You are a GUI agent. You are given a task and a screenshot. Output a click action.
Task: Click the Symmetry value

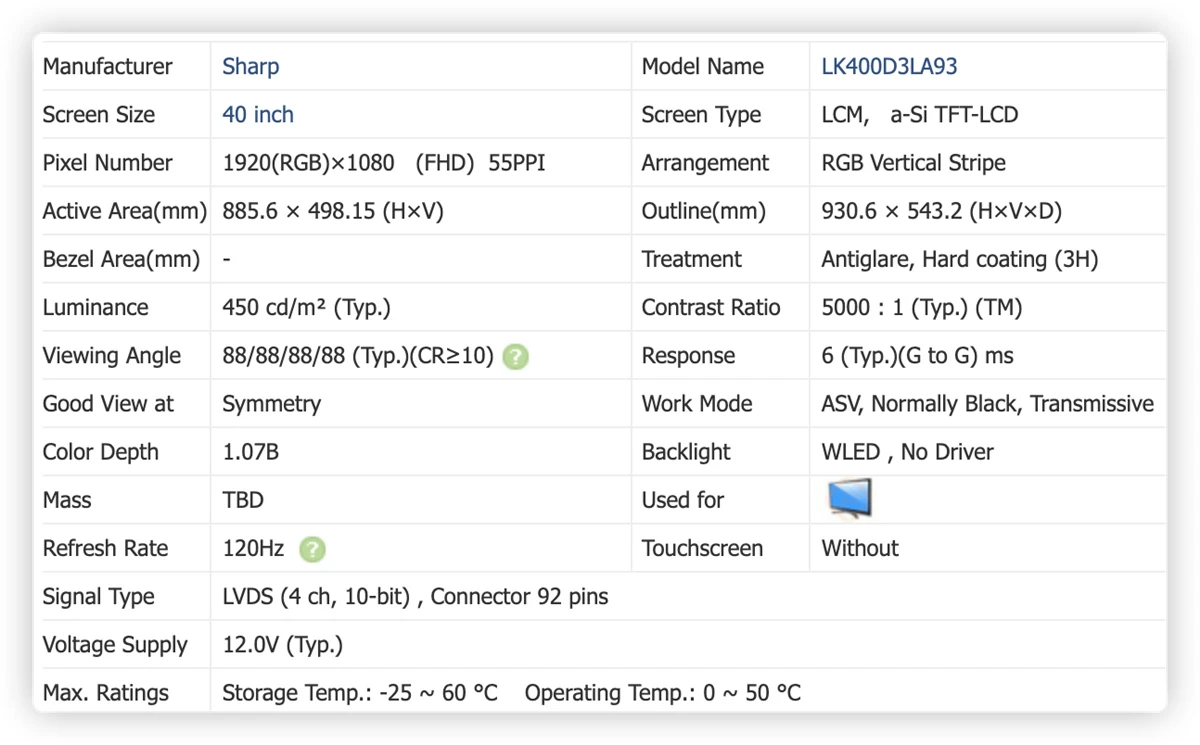pos(272,404)
